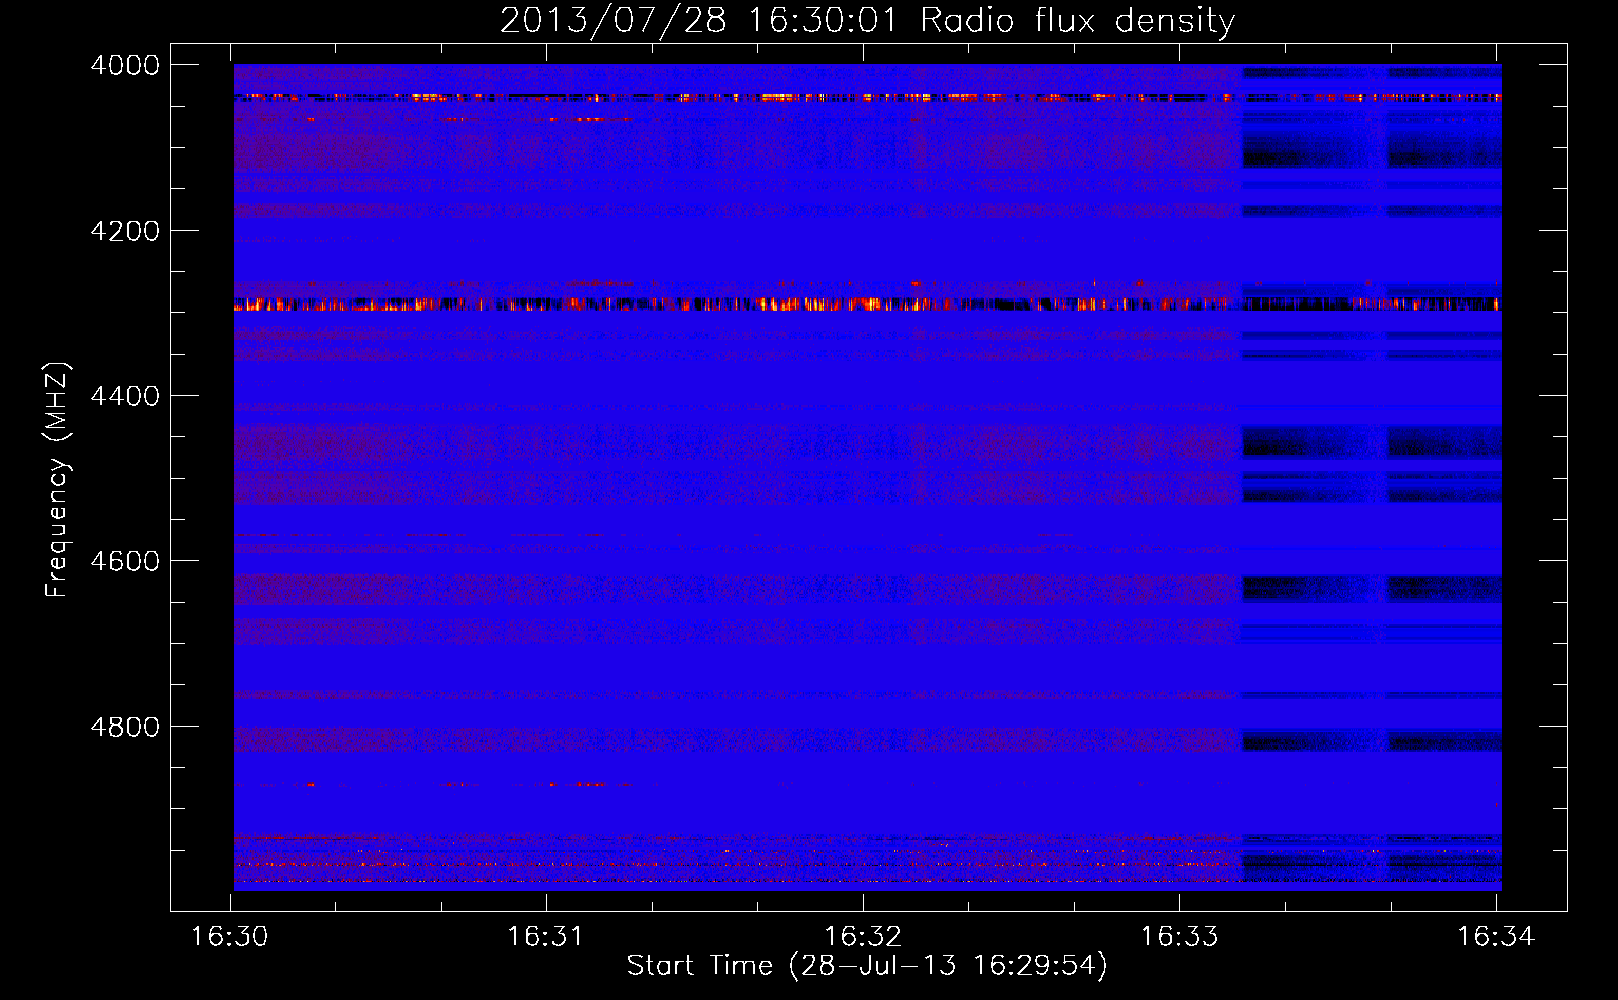
Task: Click the 'Start Time (28-Jul-13 16:29:54)' label
Action: coord(867,965)
